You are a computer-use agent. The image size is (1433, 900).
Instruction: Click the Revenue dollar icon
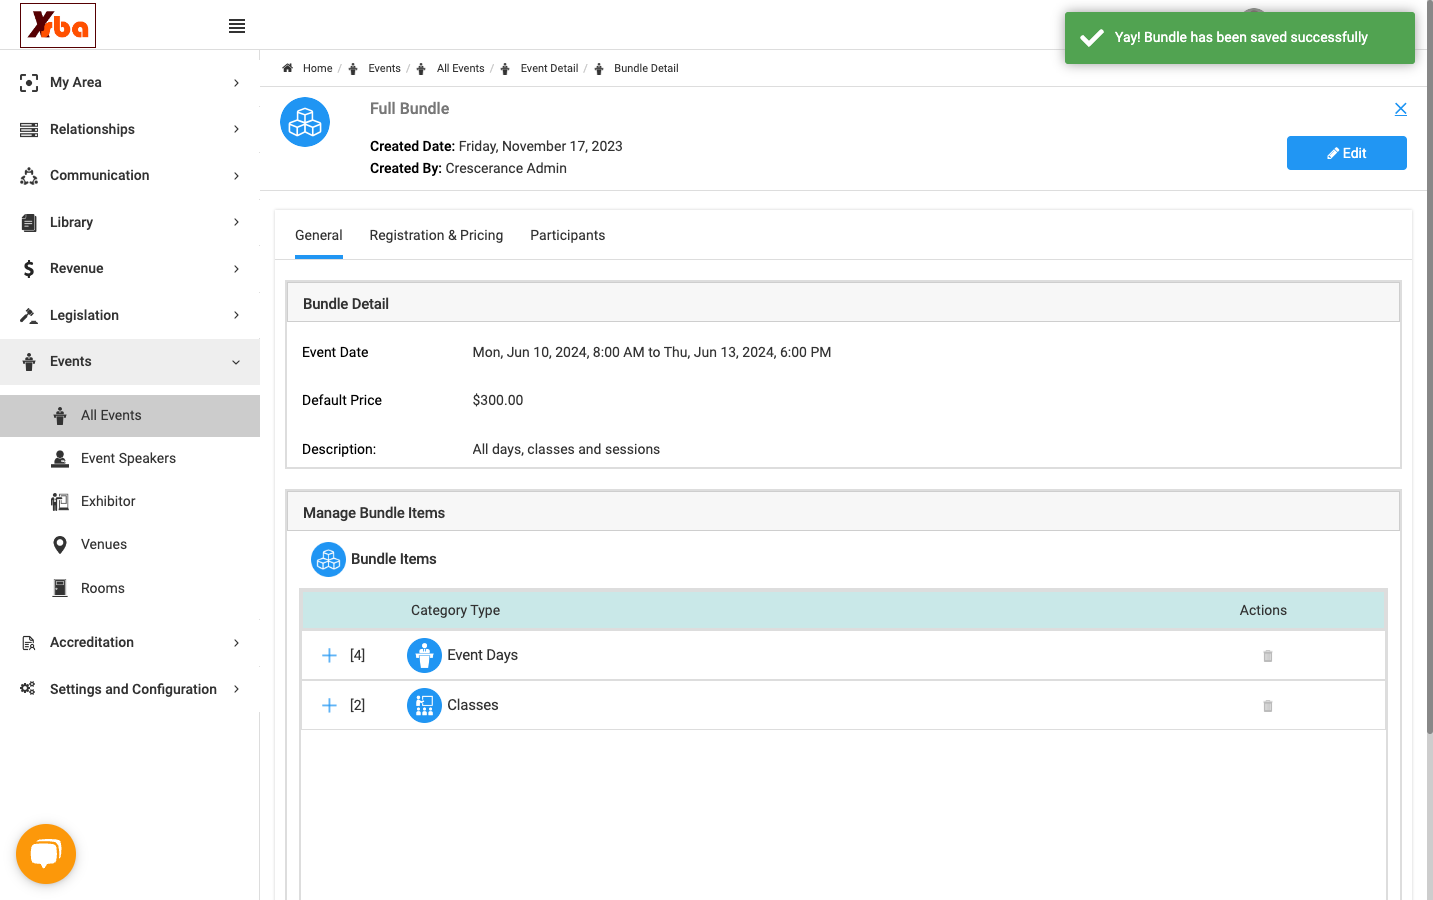(x=29, y=269)
